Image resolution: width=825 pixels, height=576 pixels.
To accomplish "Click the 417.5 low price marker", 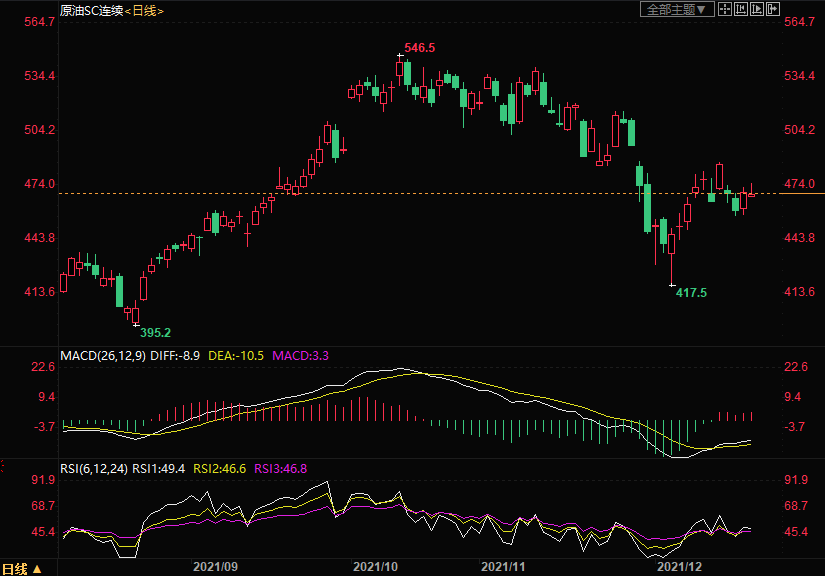I will pos(691,293).
